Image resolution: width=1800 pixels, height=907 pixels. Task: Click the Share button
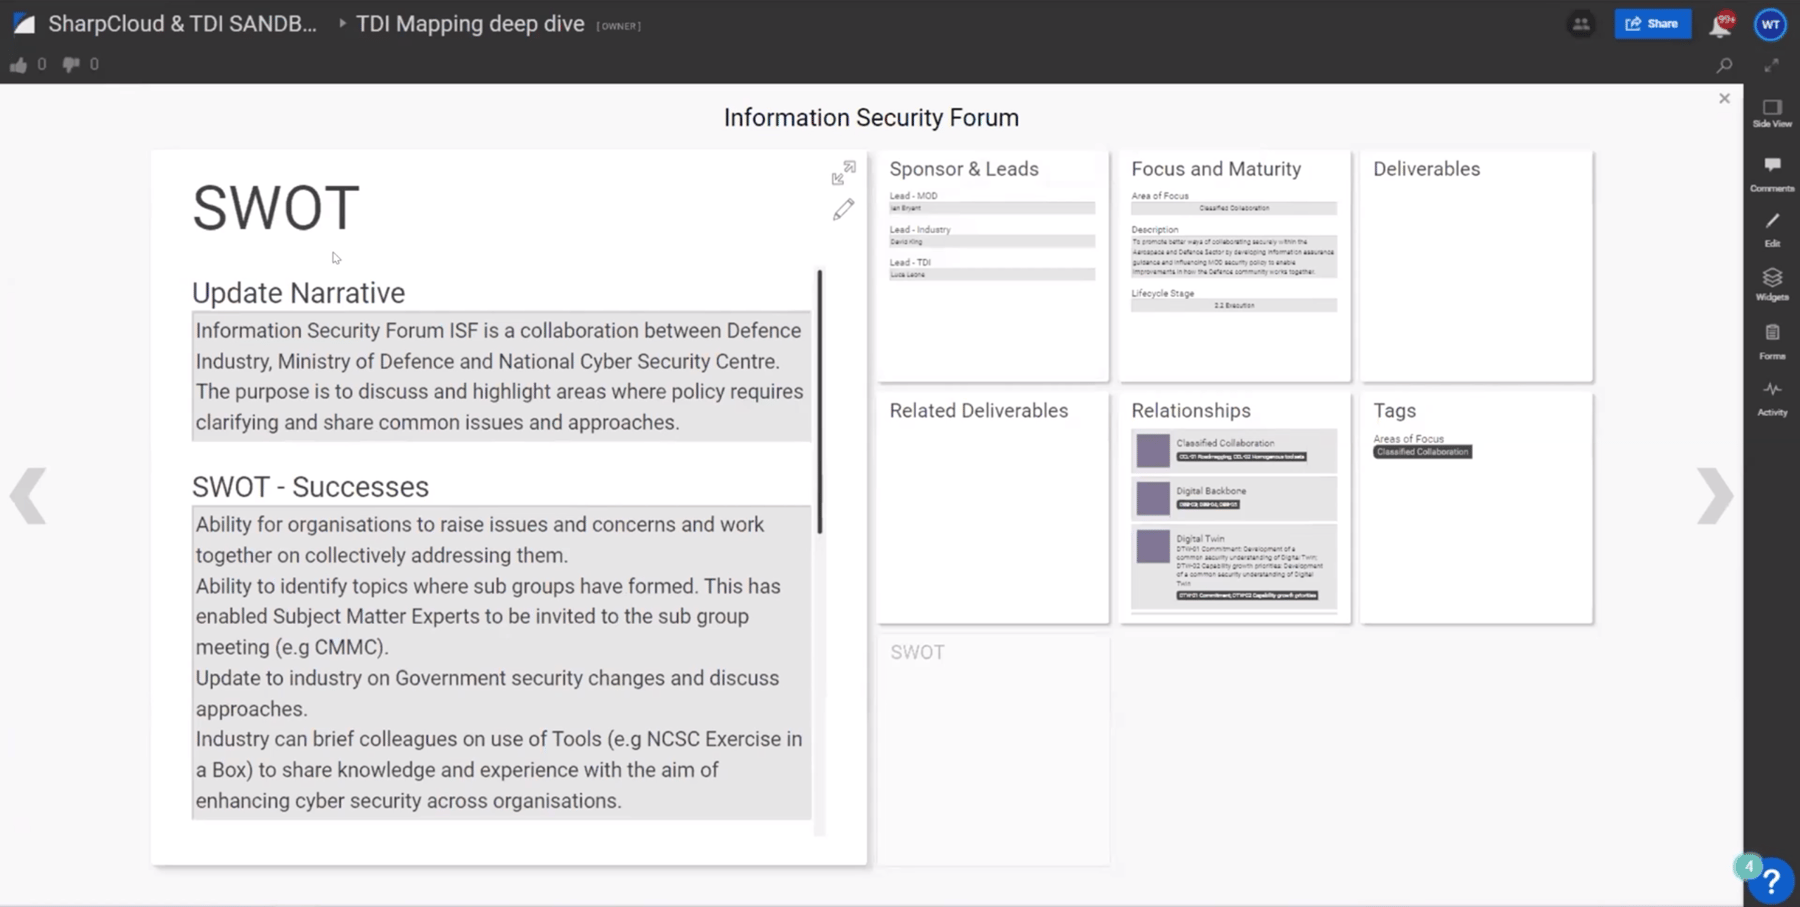[1652, 24]
